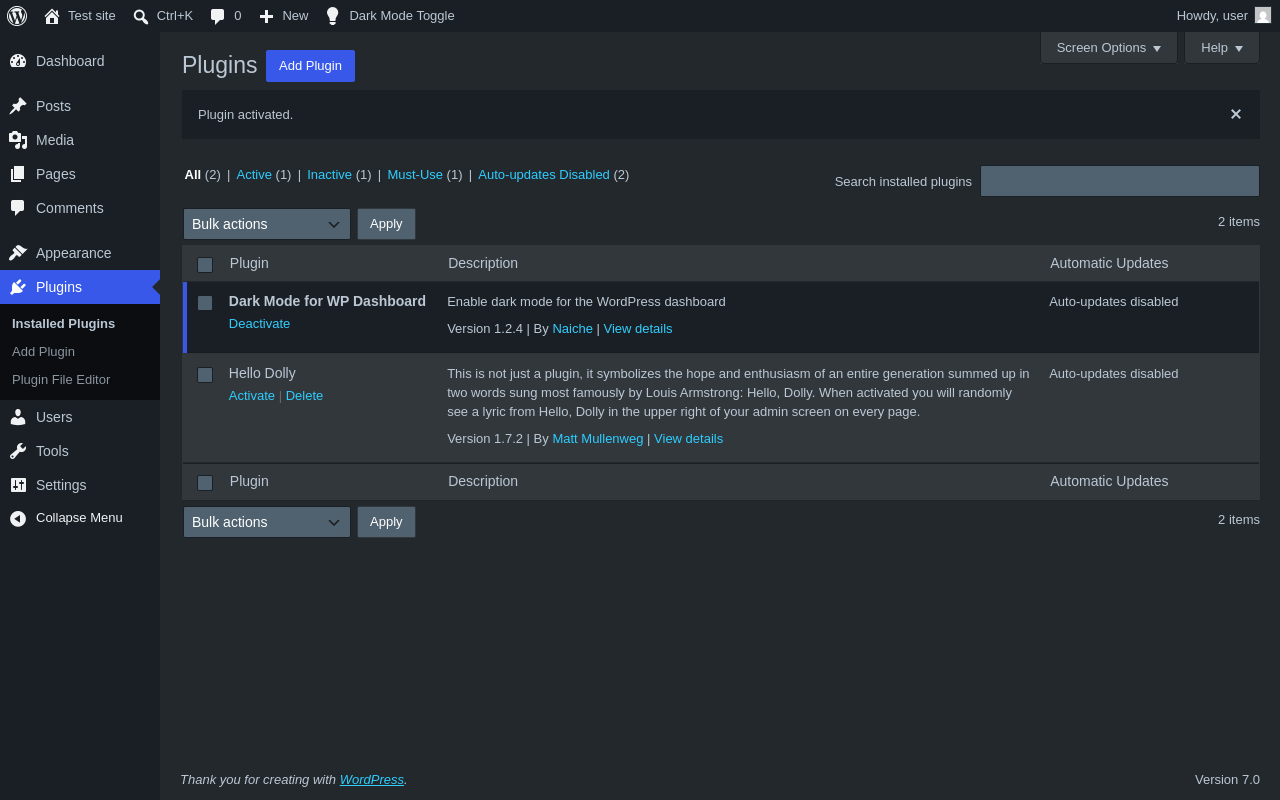Delete the Hello Dolly plugin
This screenshot has height=800, width=1280.
[304, 396]
